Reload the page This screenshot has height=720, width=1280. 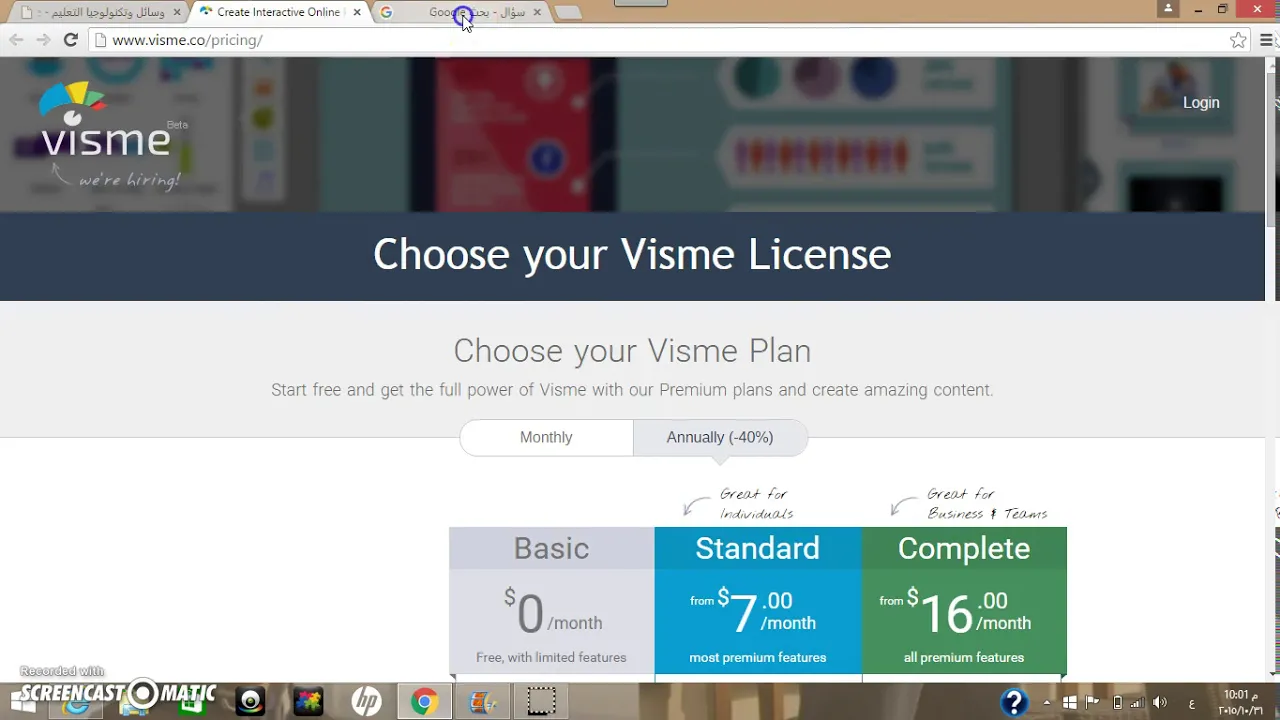click(x=70, y=40)
